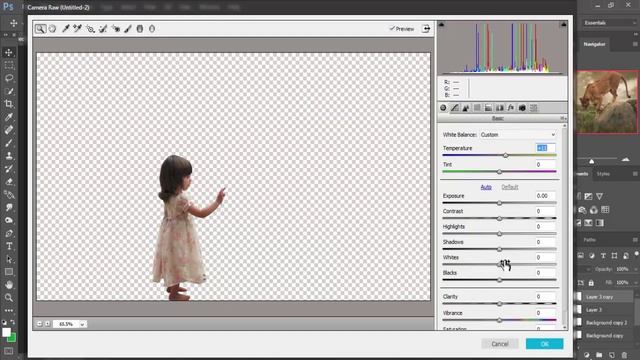This screenshot has height=360, width=640.
Task: Open the Basic panel flyout menu
Action: 562,118
